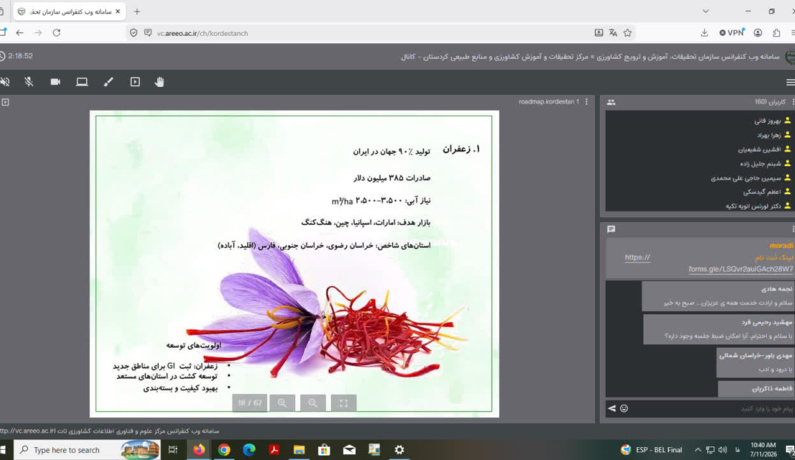Show hidden system tray icons

click(x=698, y=450)
